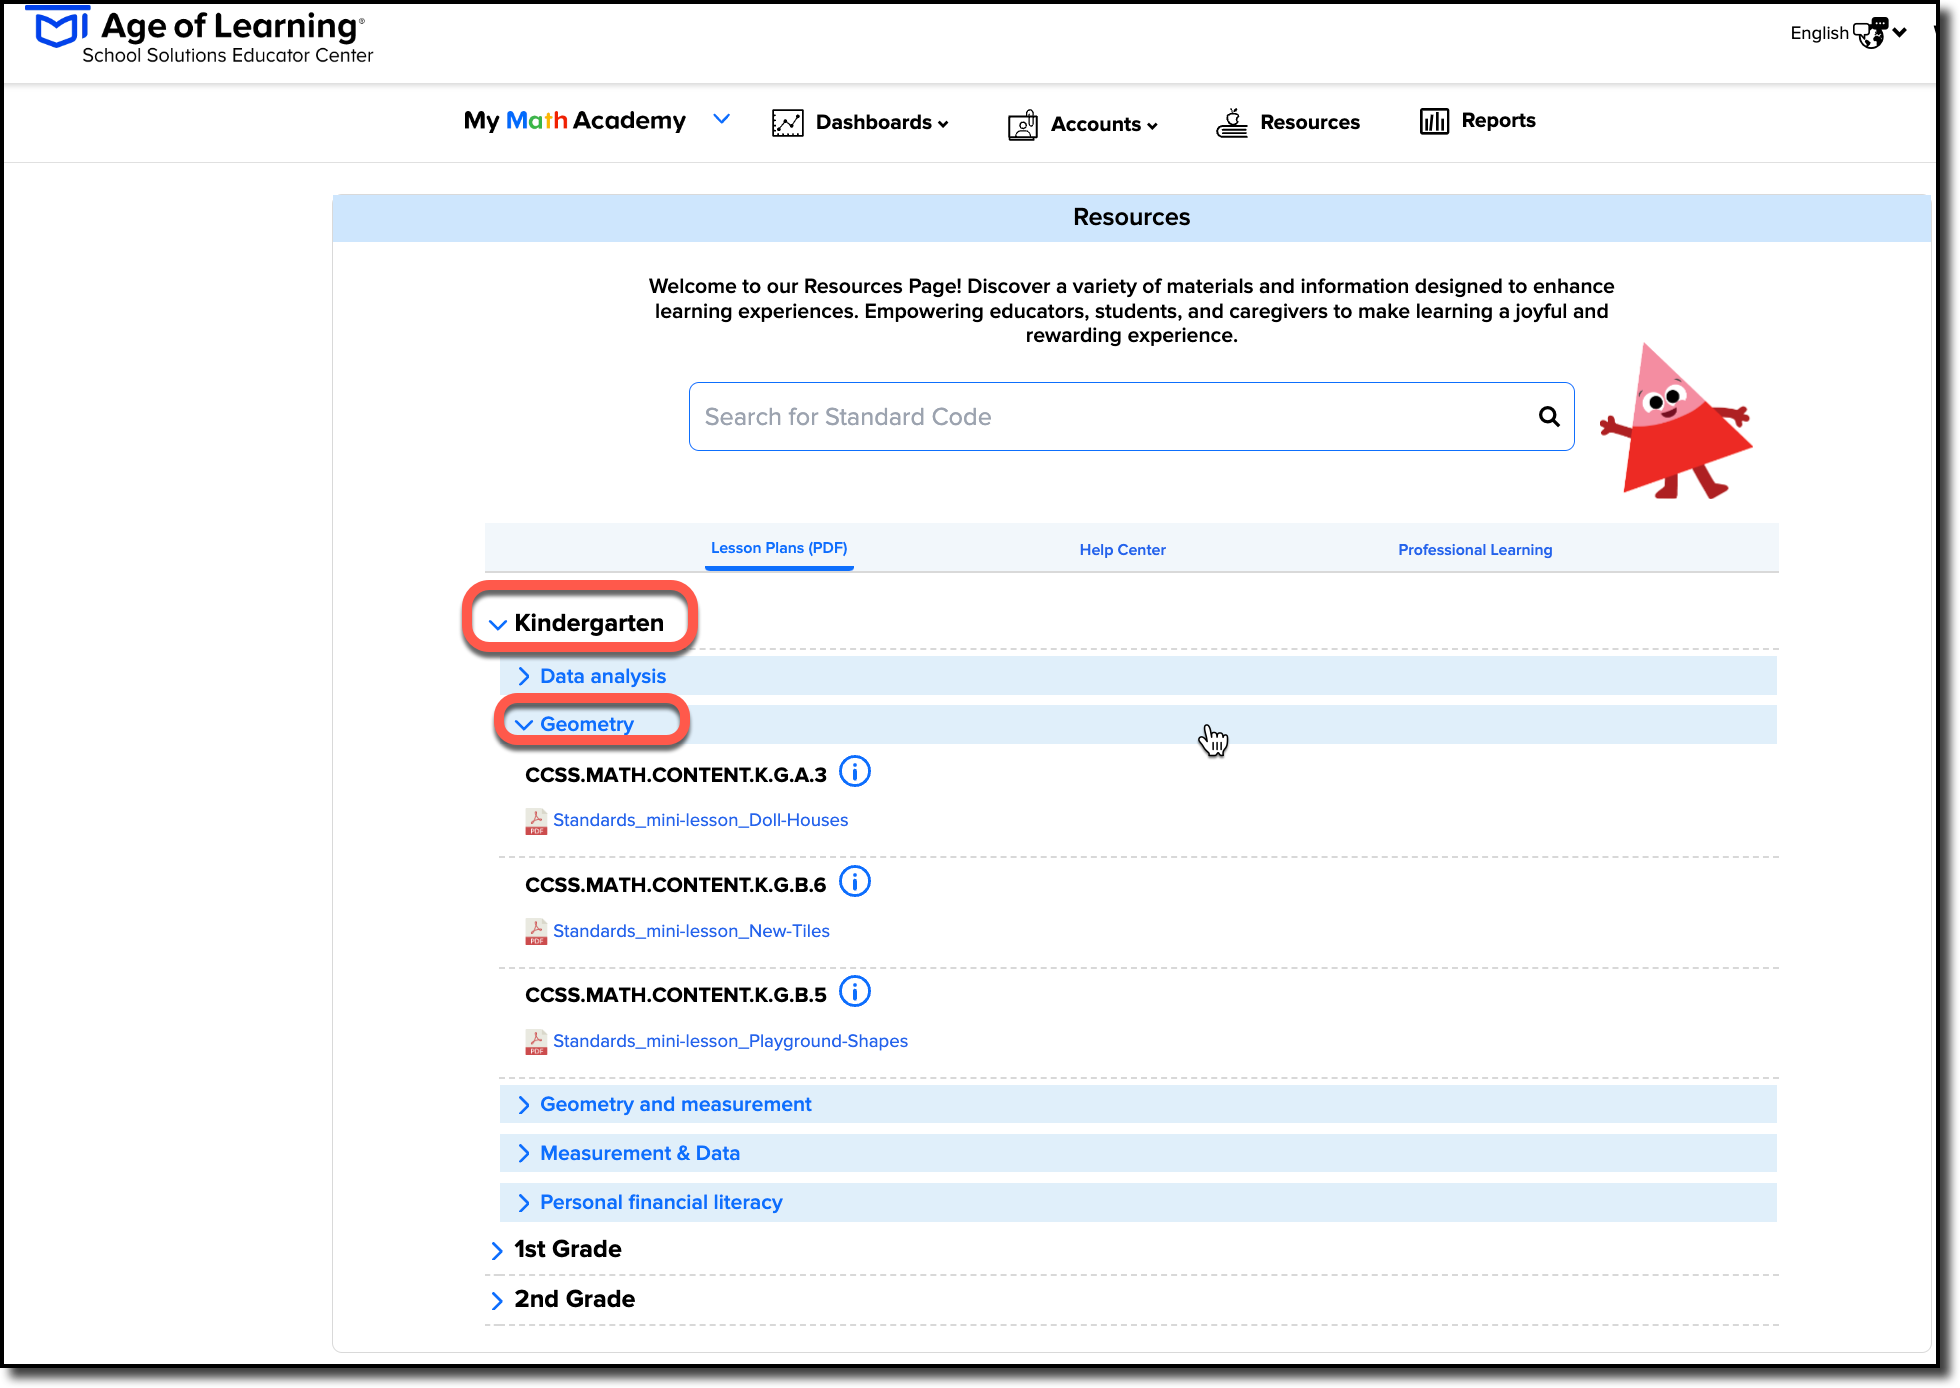Click the Reports bar chart icon
This screenshot has width=1960, height=1388.
pyautogui.click(x=1434, y=121)
